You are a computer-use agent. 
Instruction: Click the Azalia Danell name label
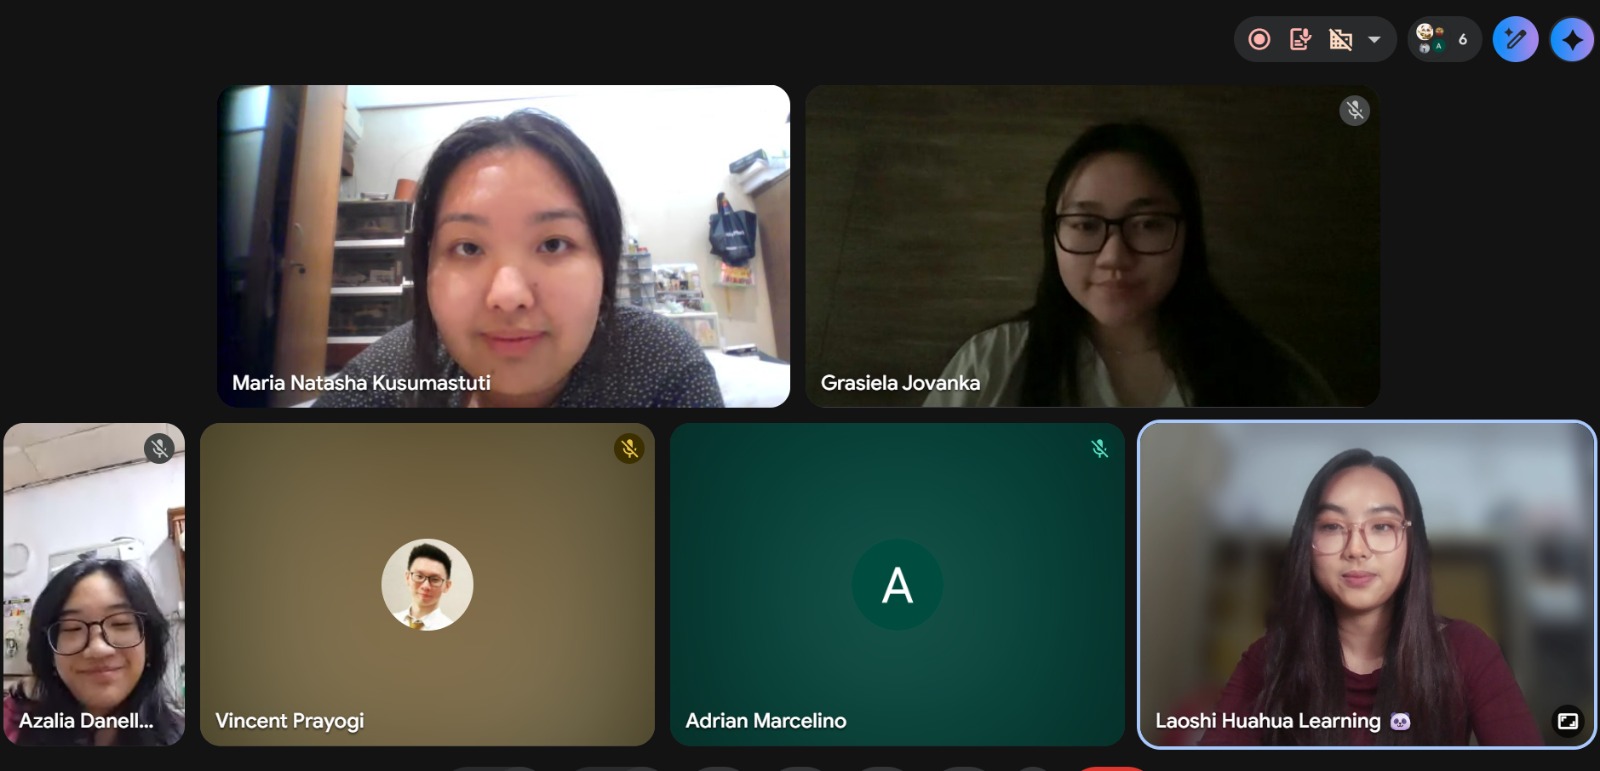point(86,721)
